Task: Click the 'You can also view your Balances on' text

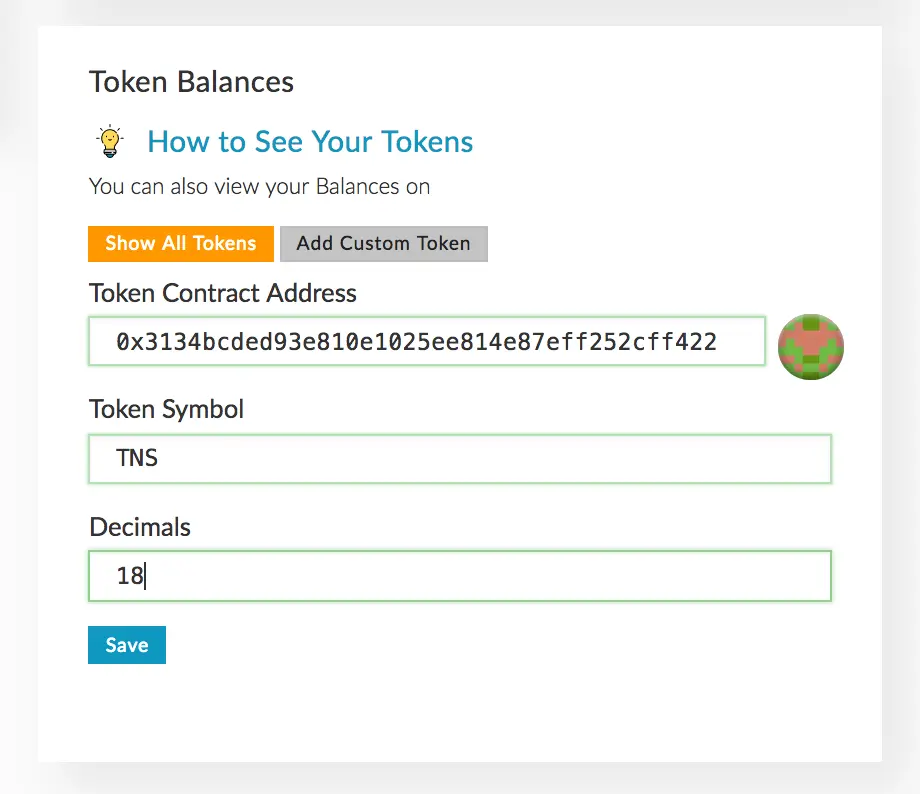Action: [x=260, y=186]
